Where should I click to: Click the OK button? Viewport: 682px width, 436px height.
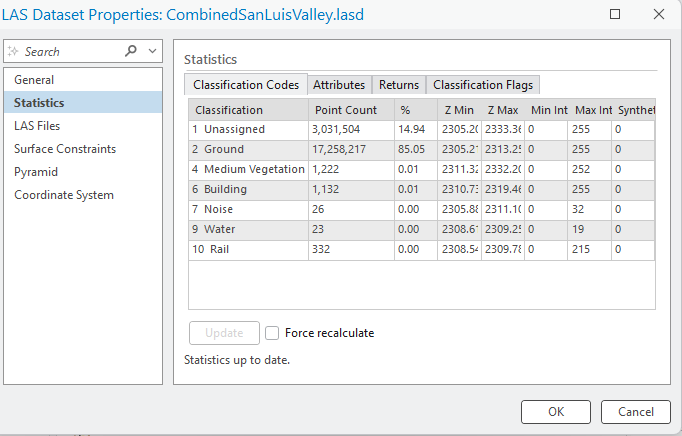pyautogui.click(x=556, y=411)
